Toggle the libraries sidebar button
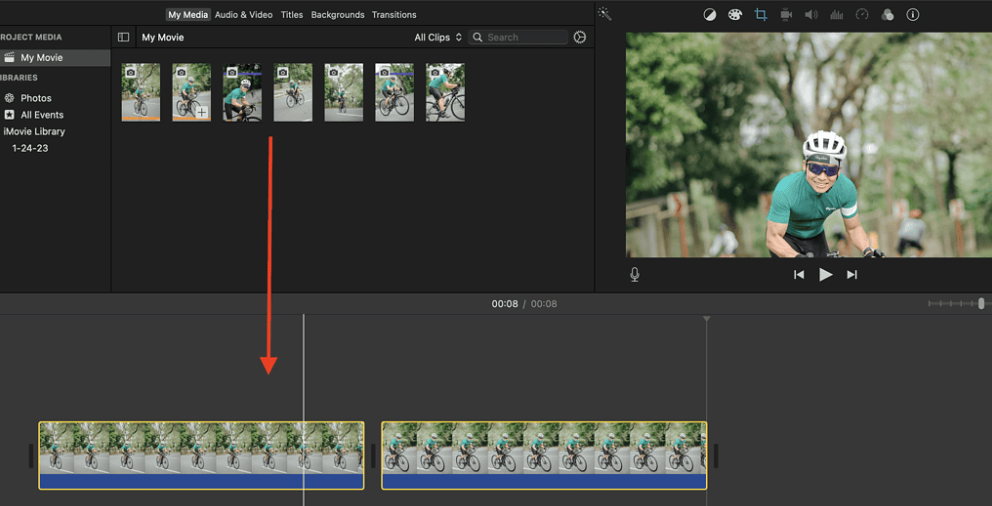The width and height of the screenshot is (992, 506). coord(123,37)
